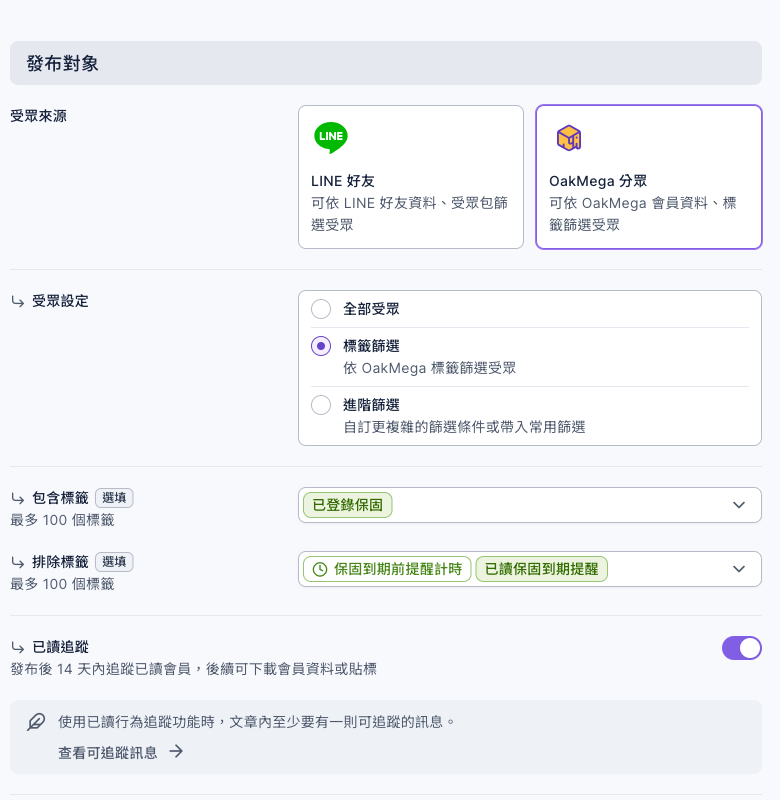Click the 已登錄保固 tag chip
Viewport: 780px width, 800px height.
coord(347,505)
